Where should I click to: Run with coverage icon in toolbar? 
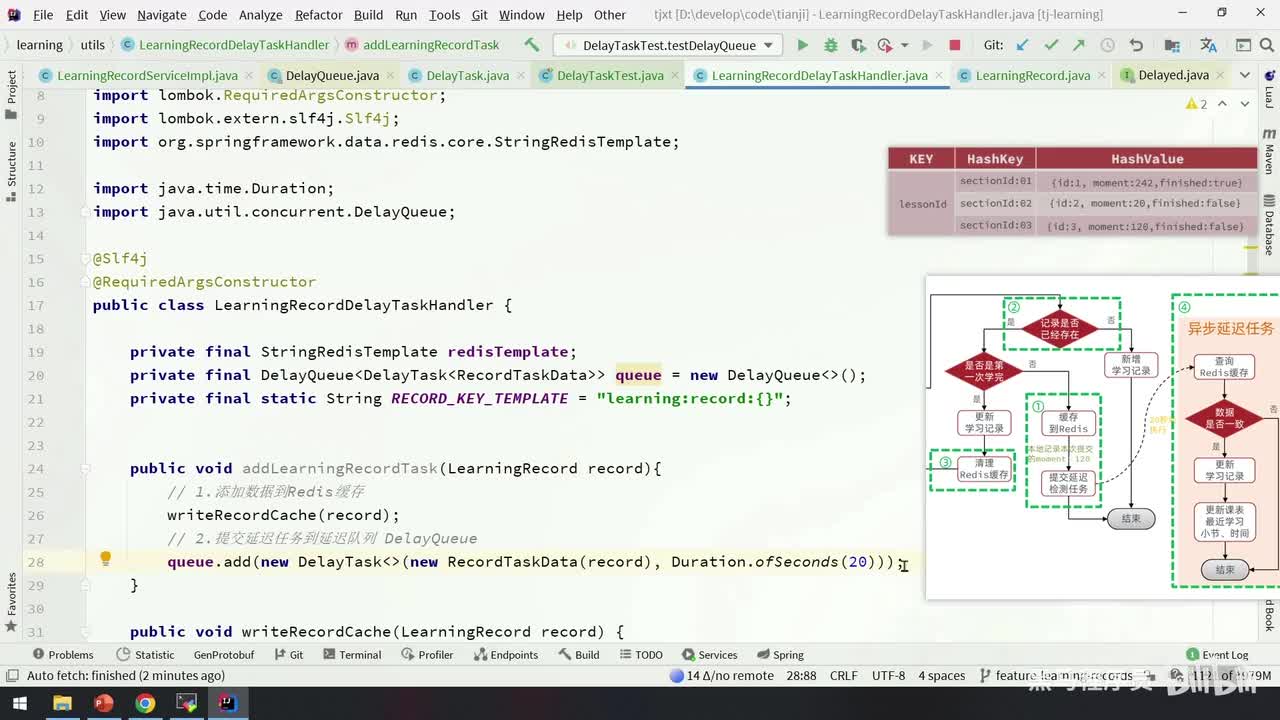858,45
